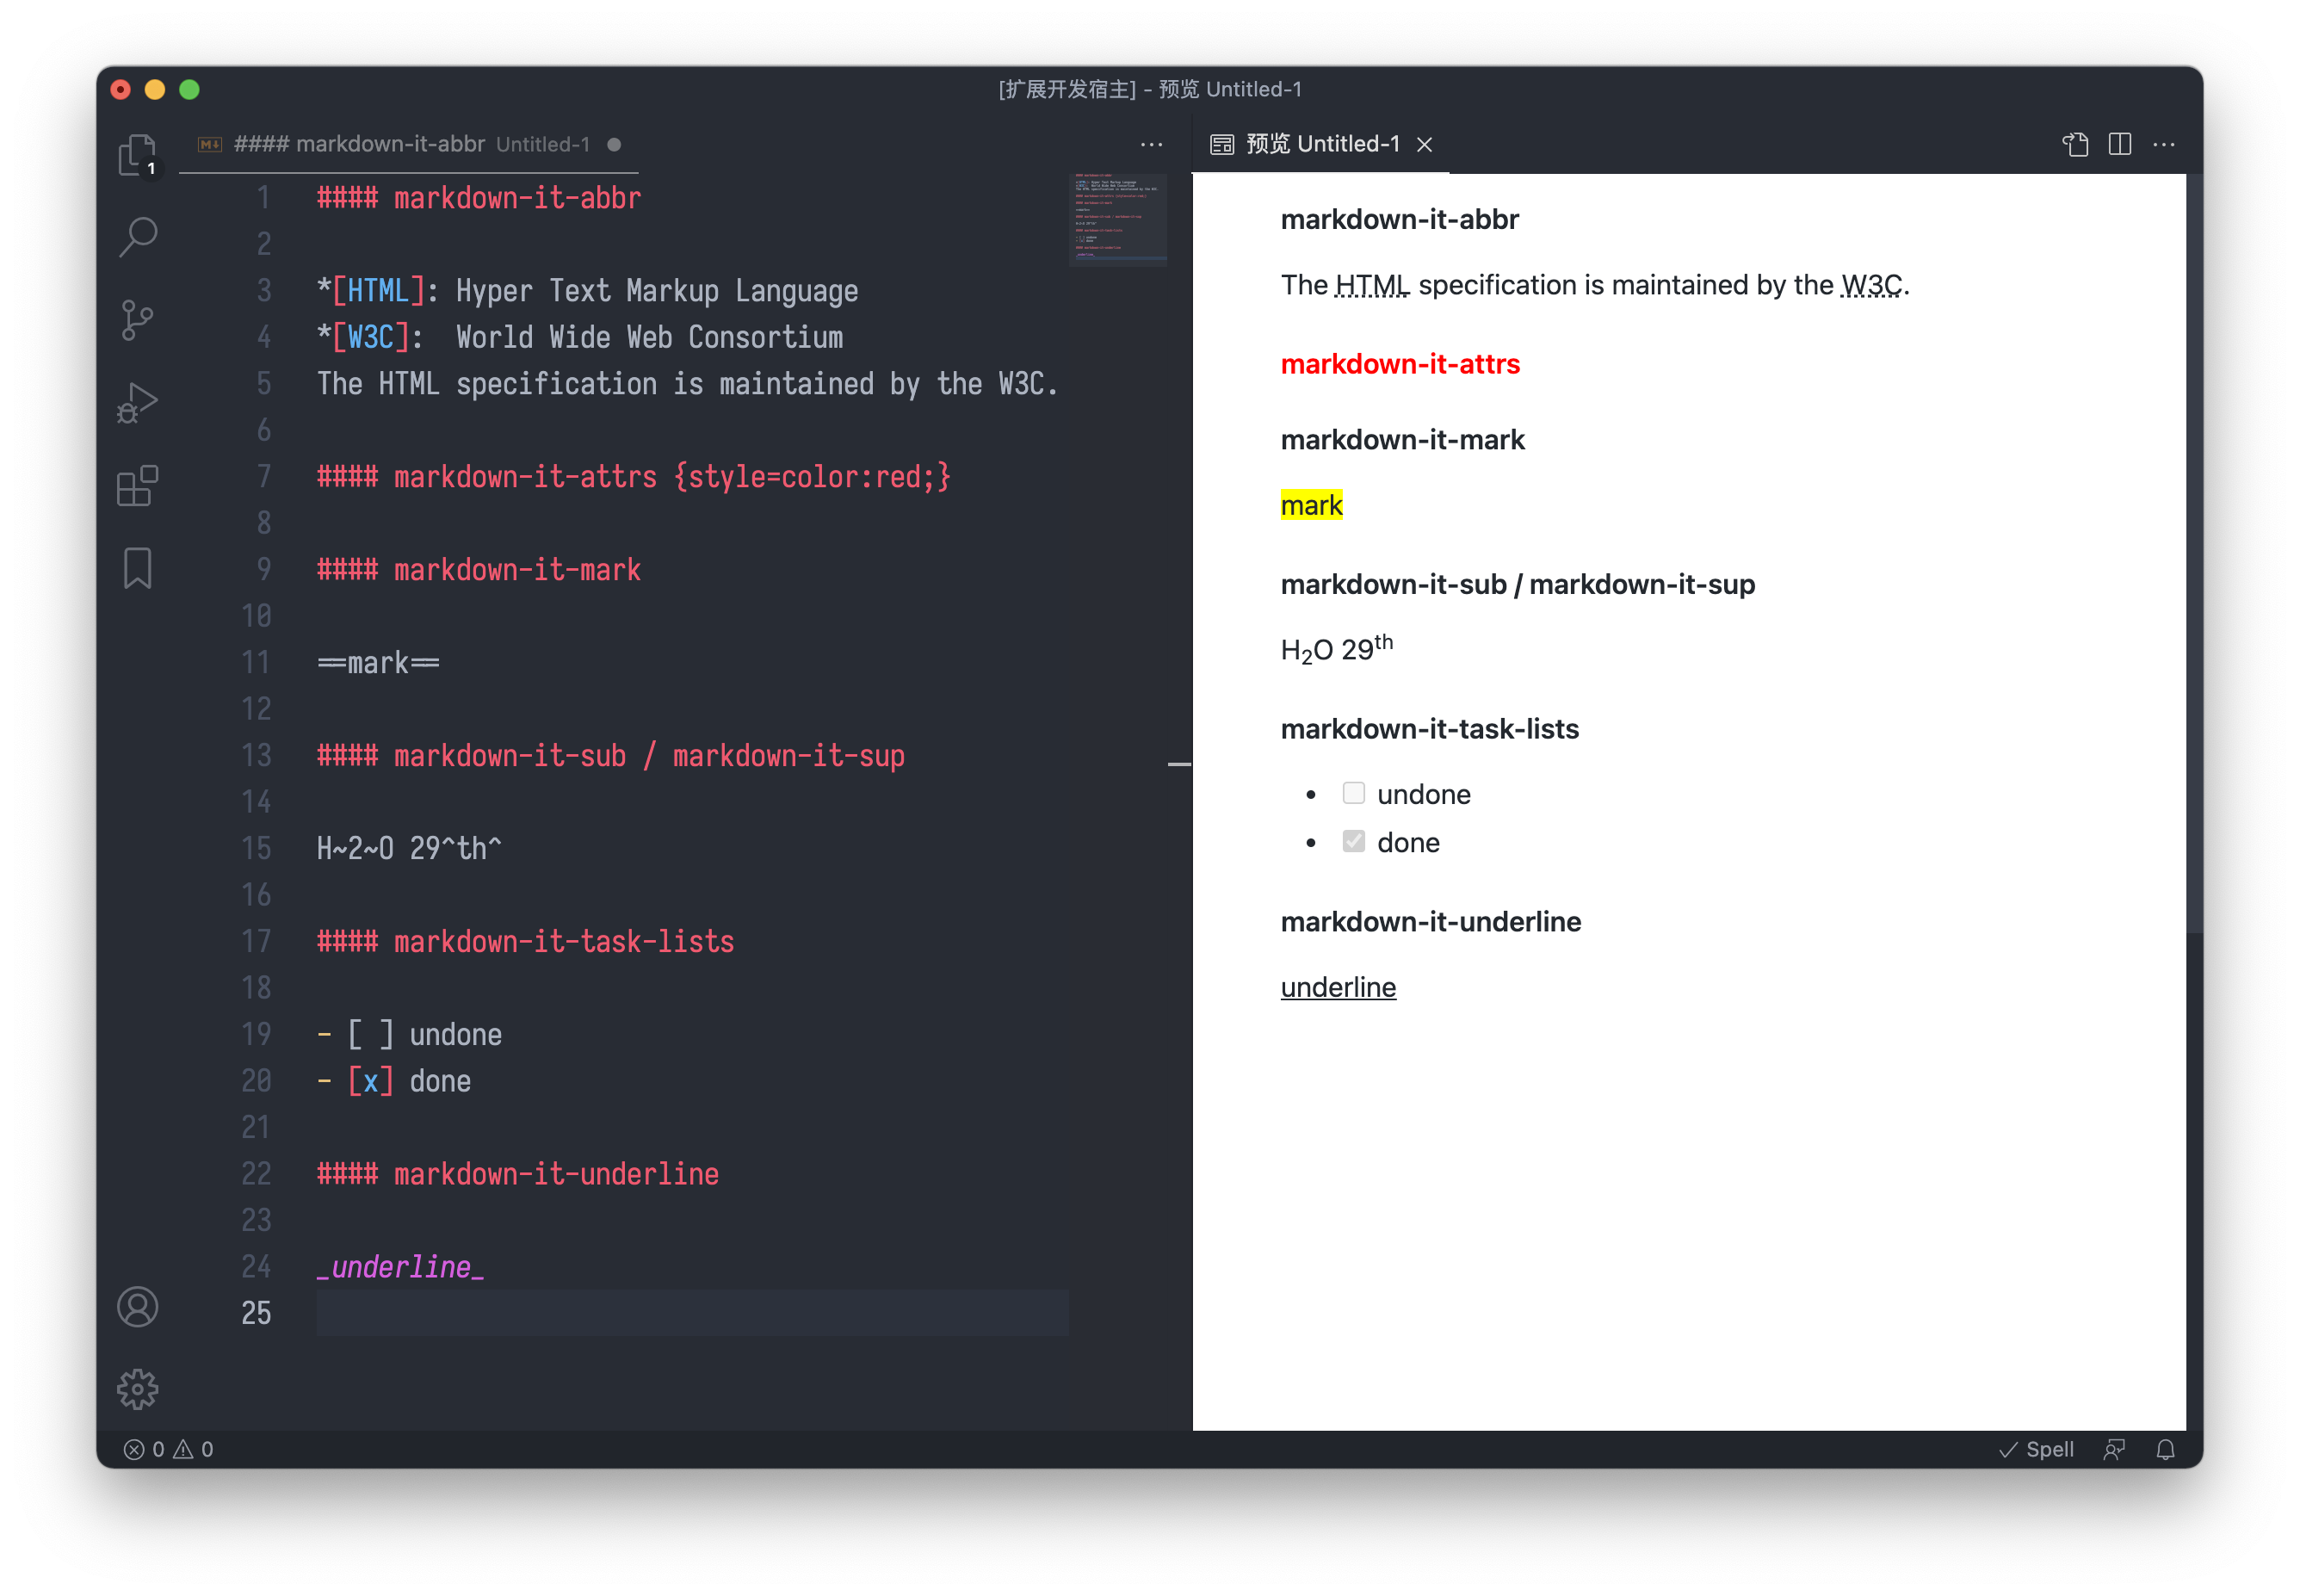Close the 预览 Untitled-1 preview tab
This screenshot has height=1596, width=2300.
point(1424,145)
